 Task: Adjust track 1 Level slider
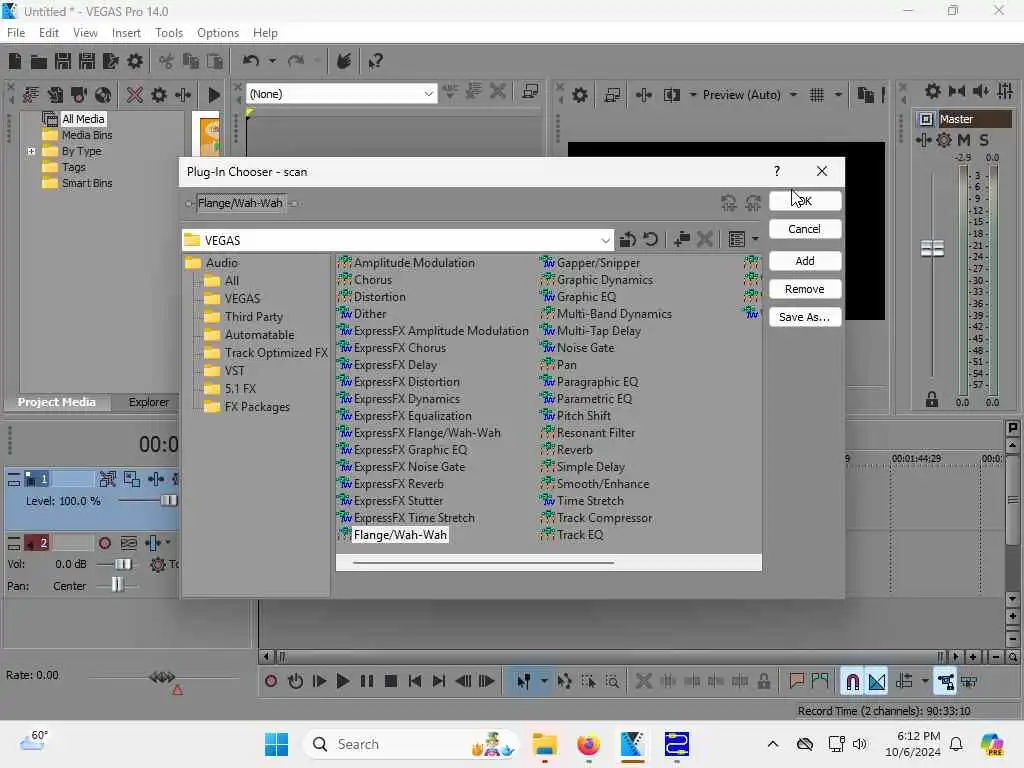[x=168, y=500]
